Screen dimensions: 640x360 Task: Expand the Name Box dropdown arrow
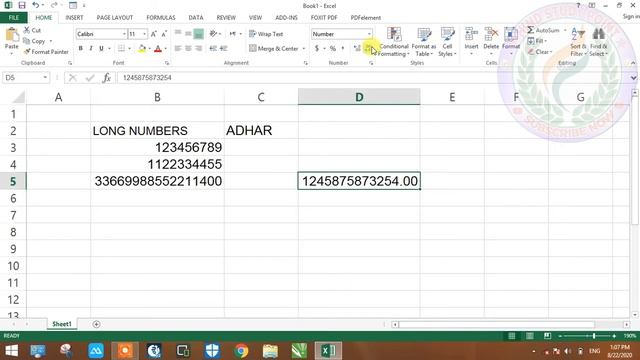tap(45, 78)
